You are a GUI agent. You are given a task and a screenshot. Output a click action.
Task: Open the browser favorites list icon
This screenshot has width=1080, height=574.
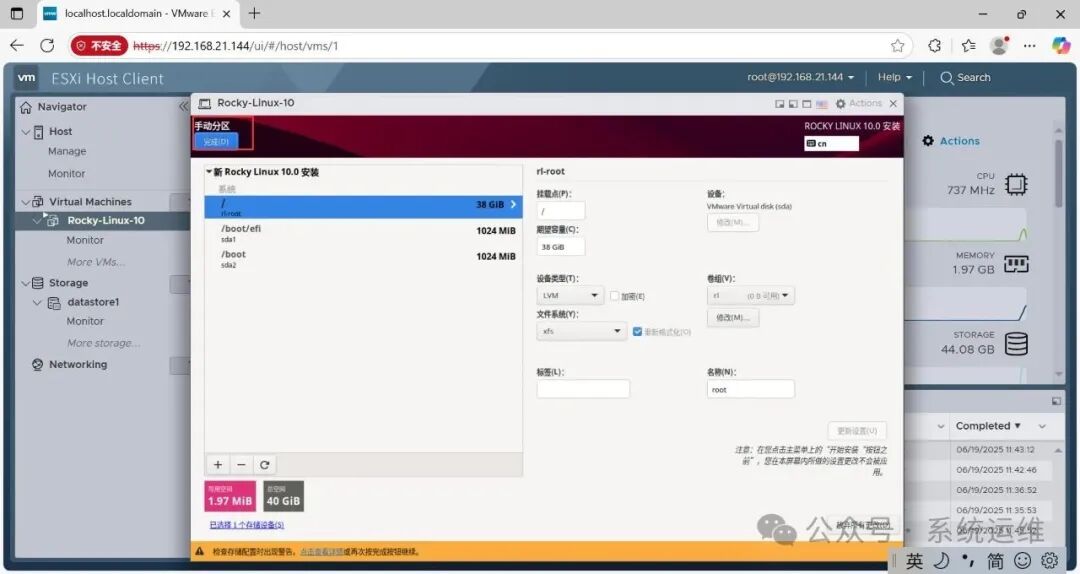pos(968,45)
